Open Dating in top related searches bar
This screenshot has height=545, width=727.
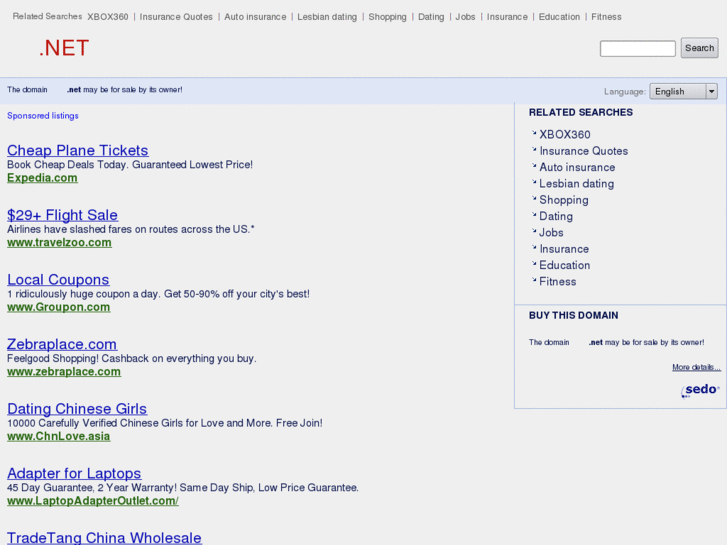point(431,17)
